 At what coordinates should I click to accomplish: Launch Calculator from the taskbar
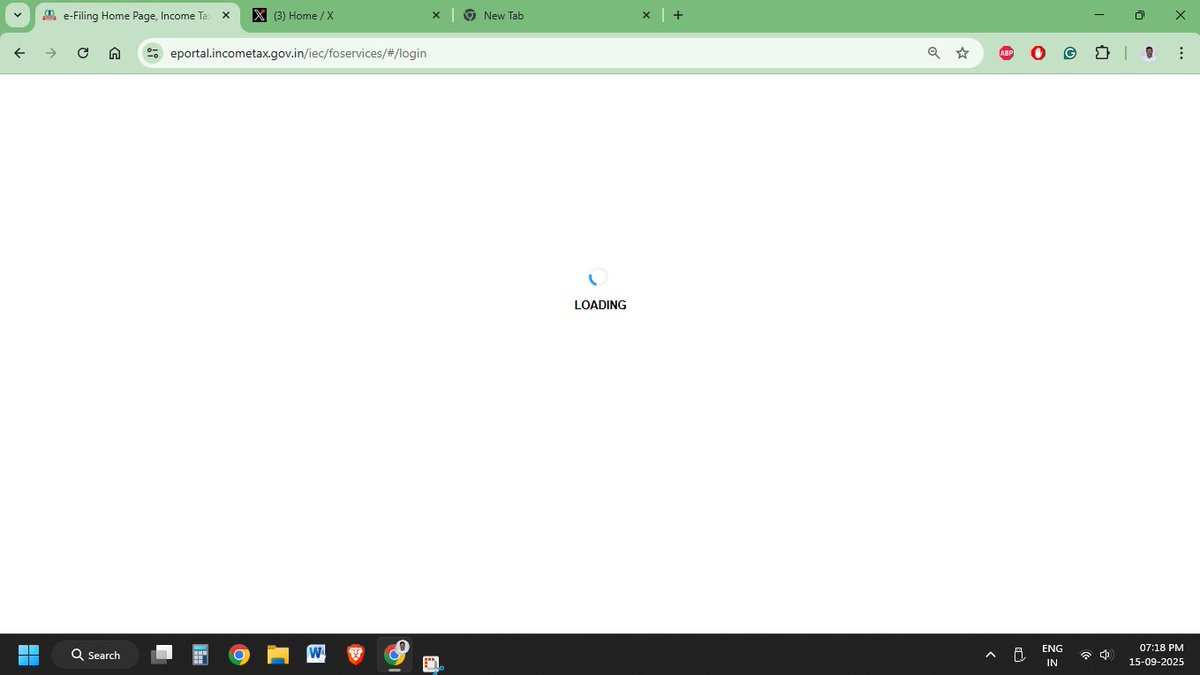pyautogui.click(x=200, y=655)
